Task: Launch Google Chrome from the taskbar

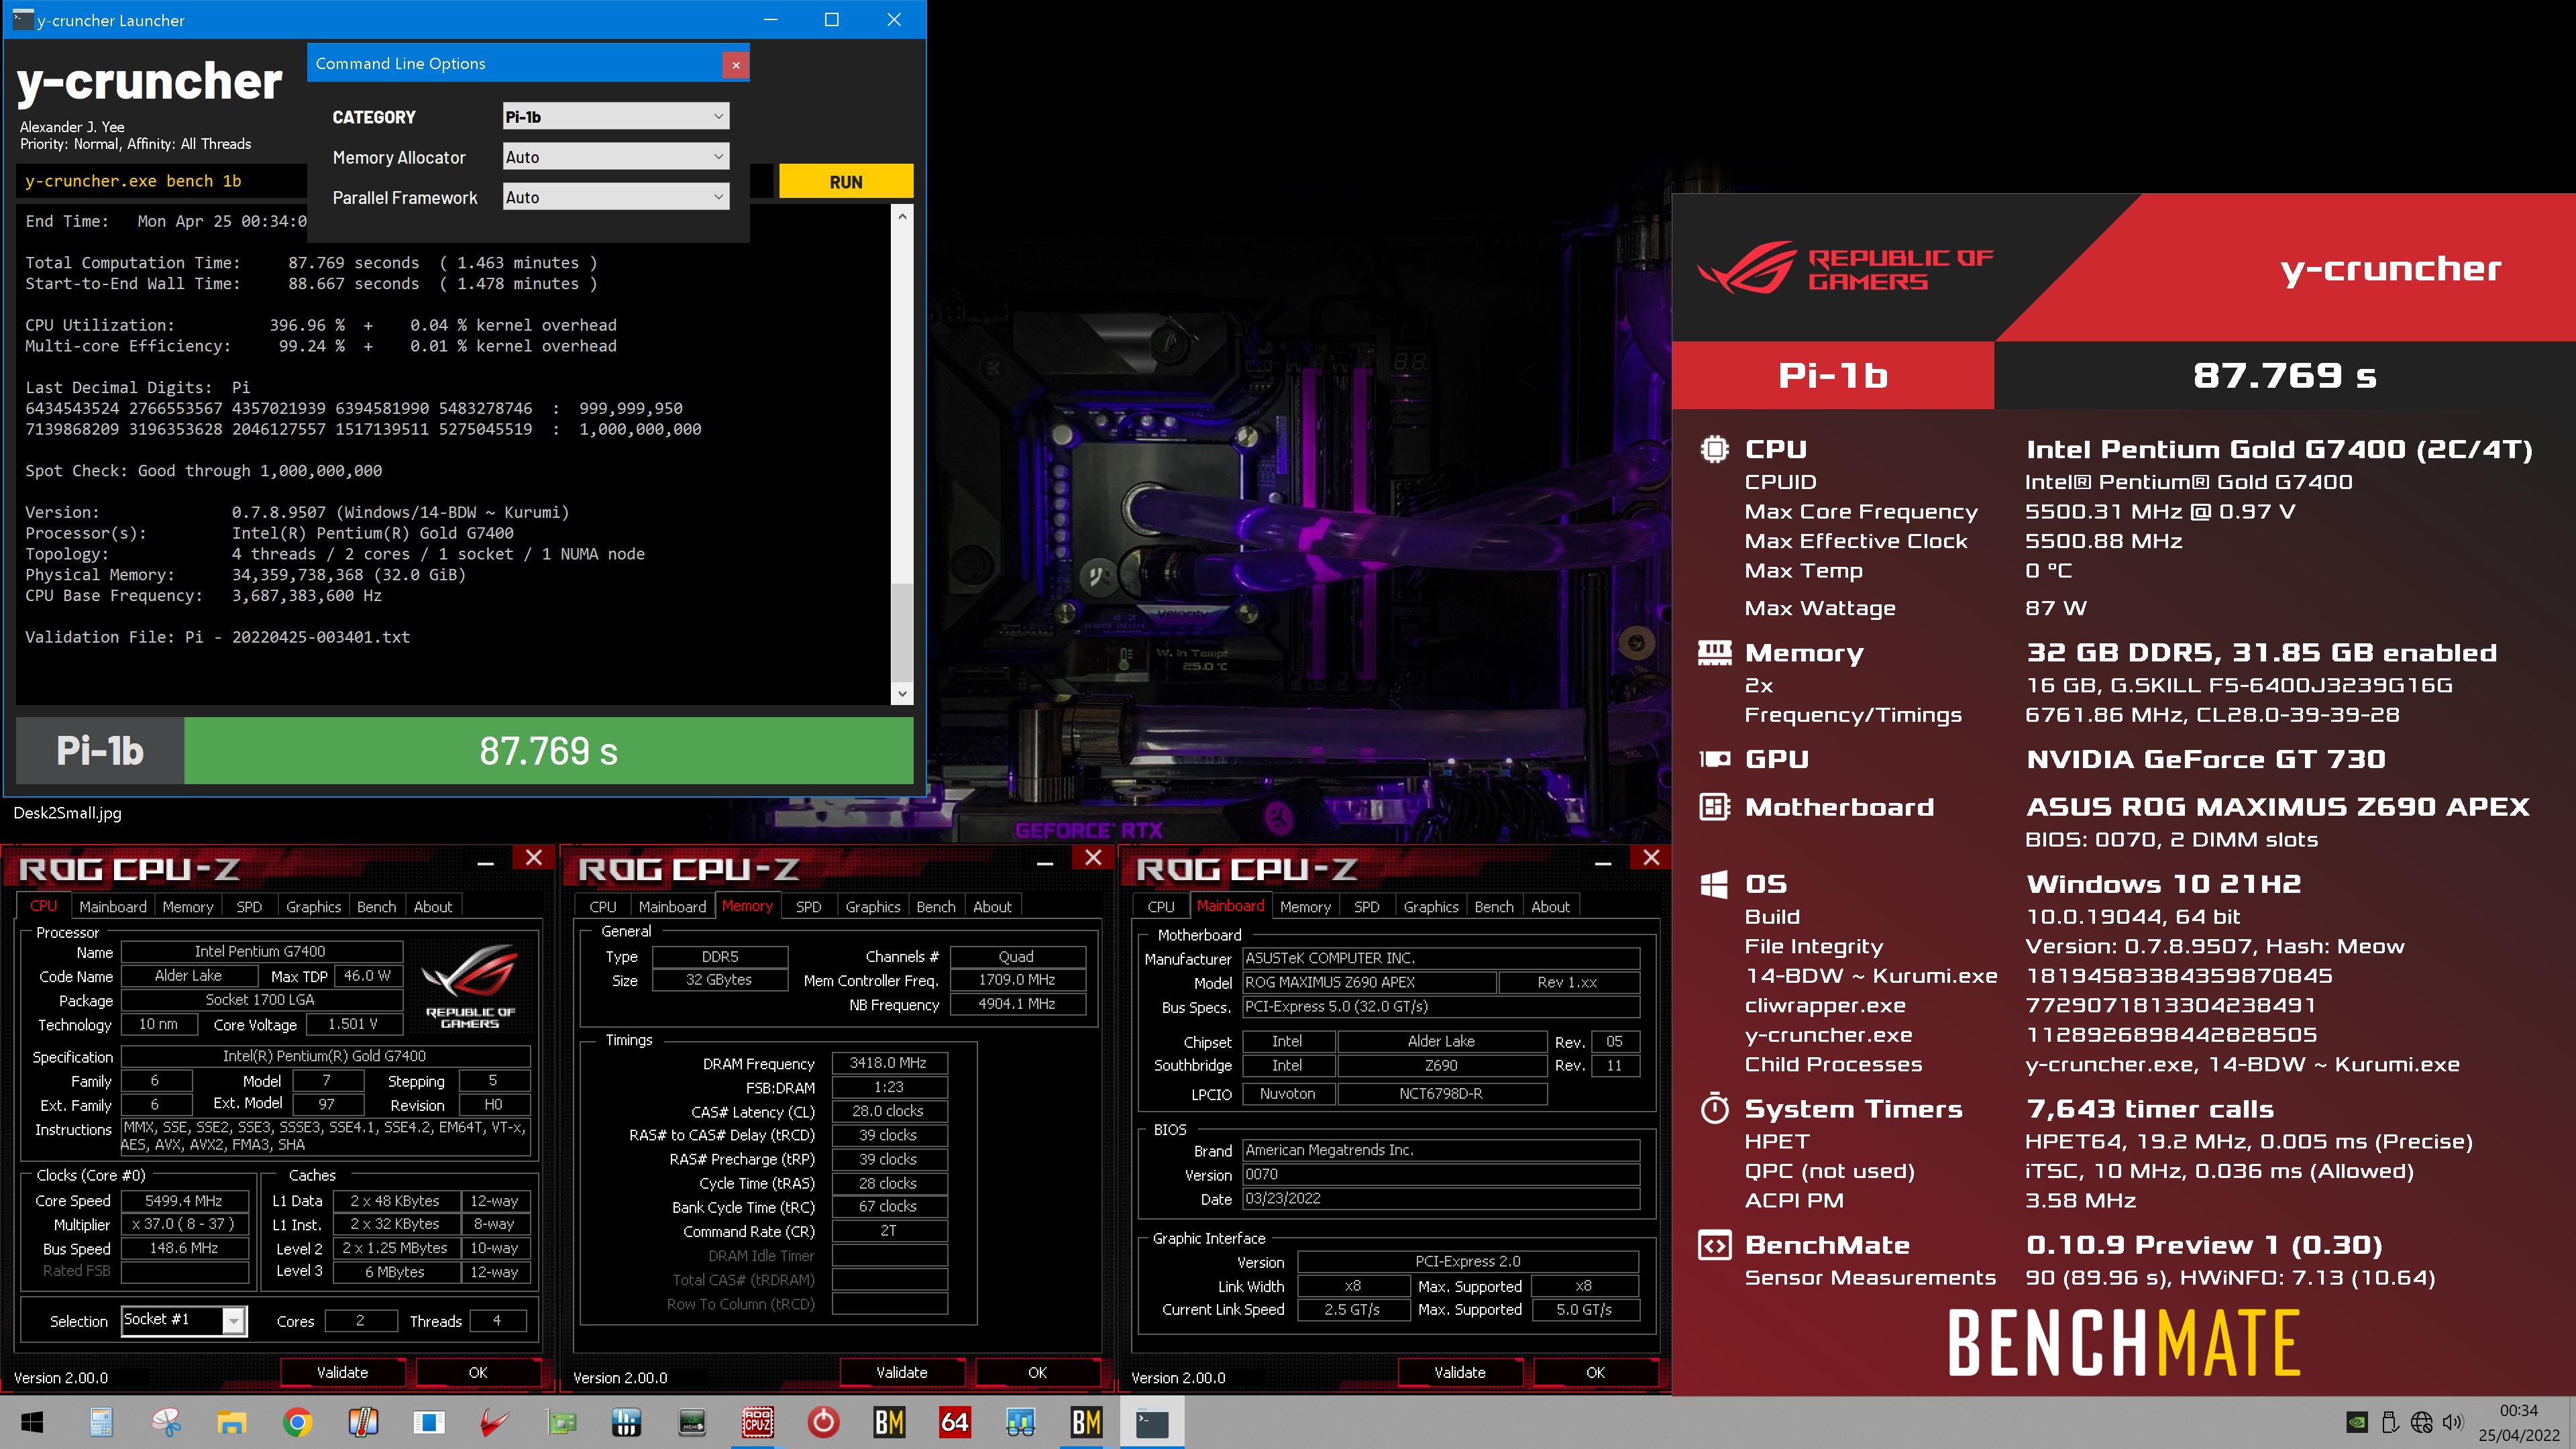Action: (x=297, y=1422)
